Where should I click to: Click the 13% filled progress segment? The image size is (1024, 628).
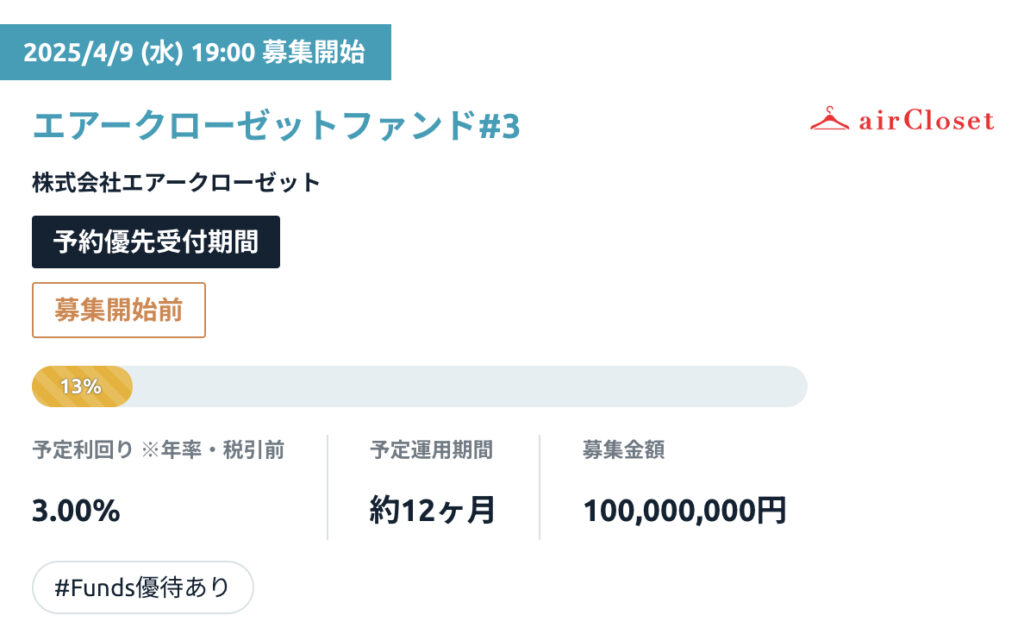(x=82, y=386)
